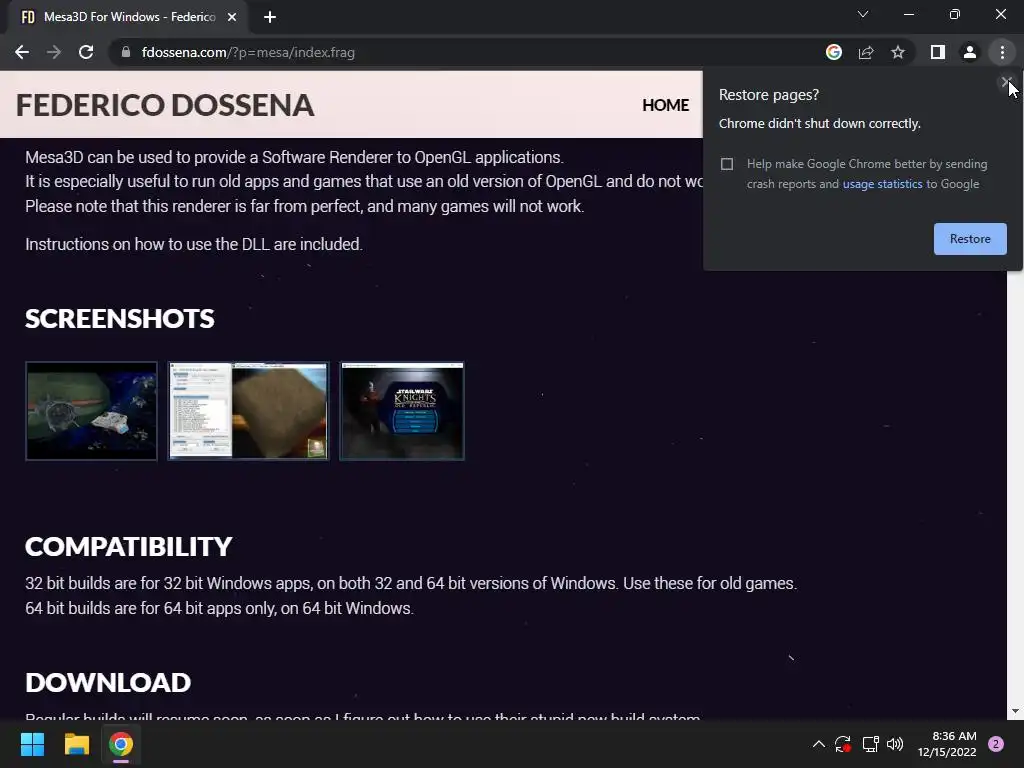Enable sending crash reports checkbox
The width and height of the screenshot is (1024, 768).
(x=727, y=164)
